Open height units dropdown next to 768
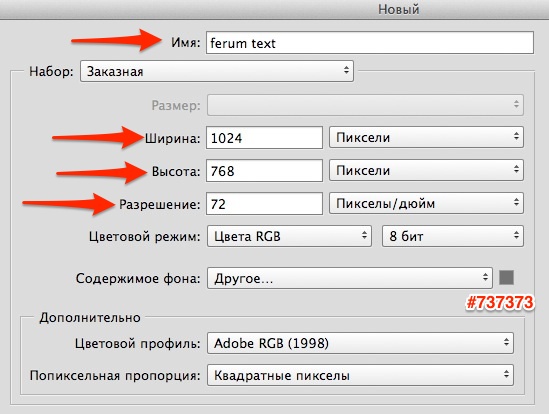The image size is (549, 414). tap(426, 170)
